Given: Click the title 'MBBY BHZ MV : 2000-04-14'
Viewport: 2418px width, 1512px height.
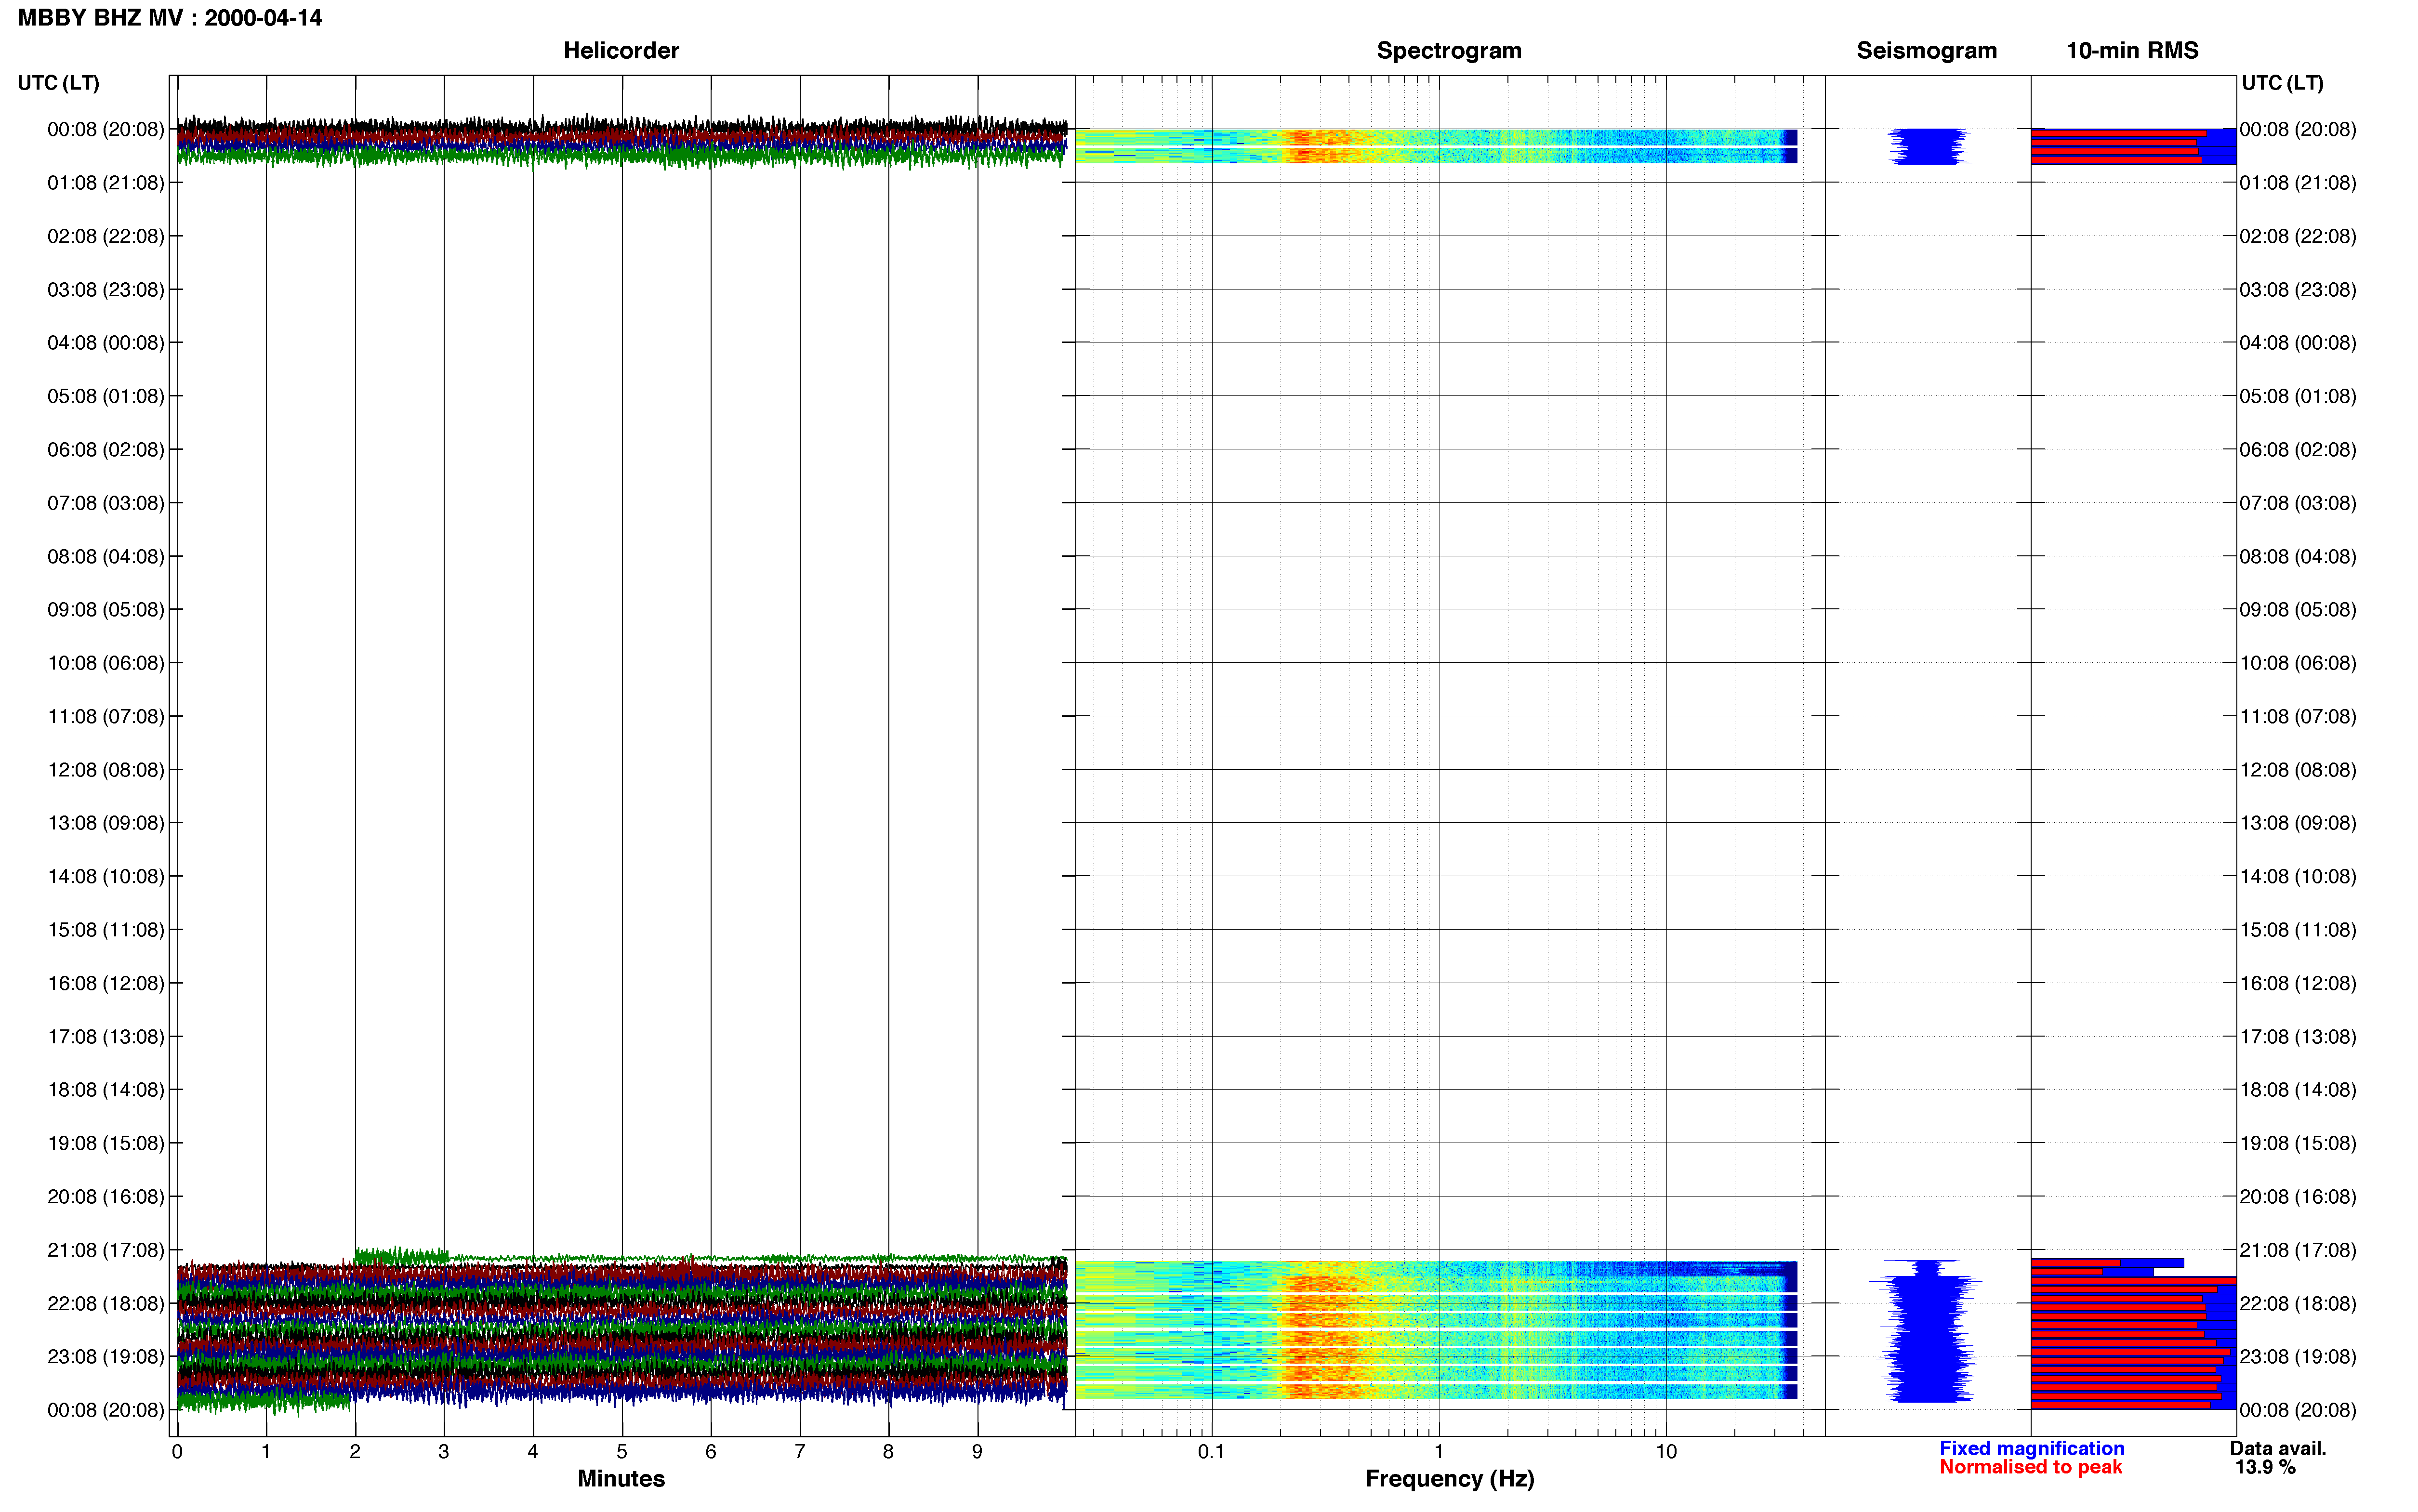Looking at the screenshot, I should (170, 18).
